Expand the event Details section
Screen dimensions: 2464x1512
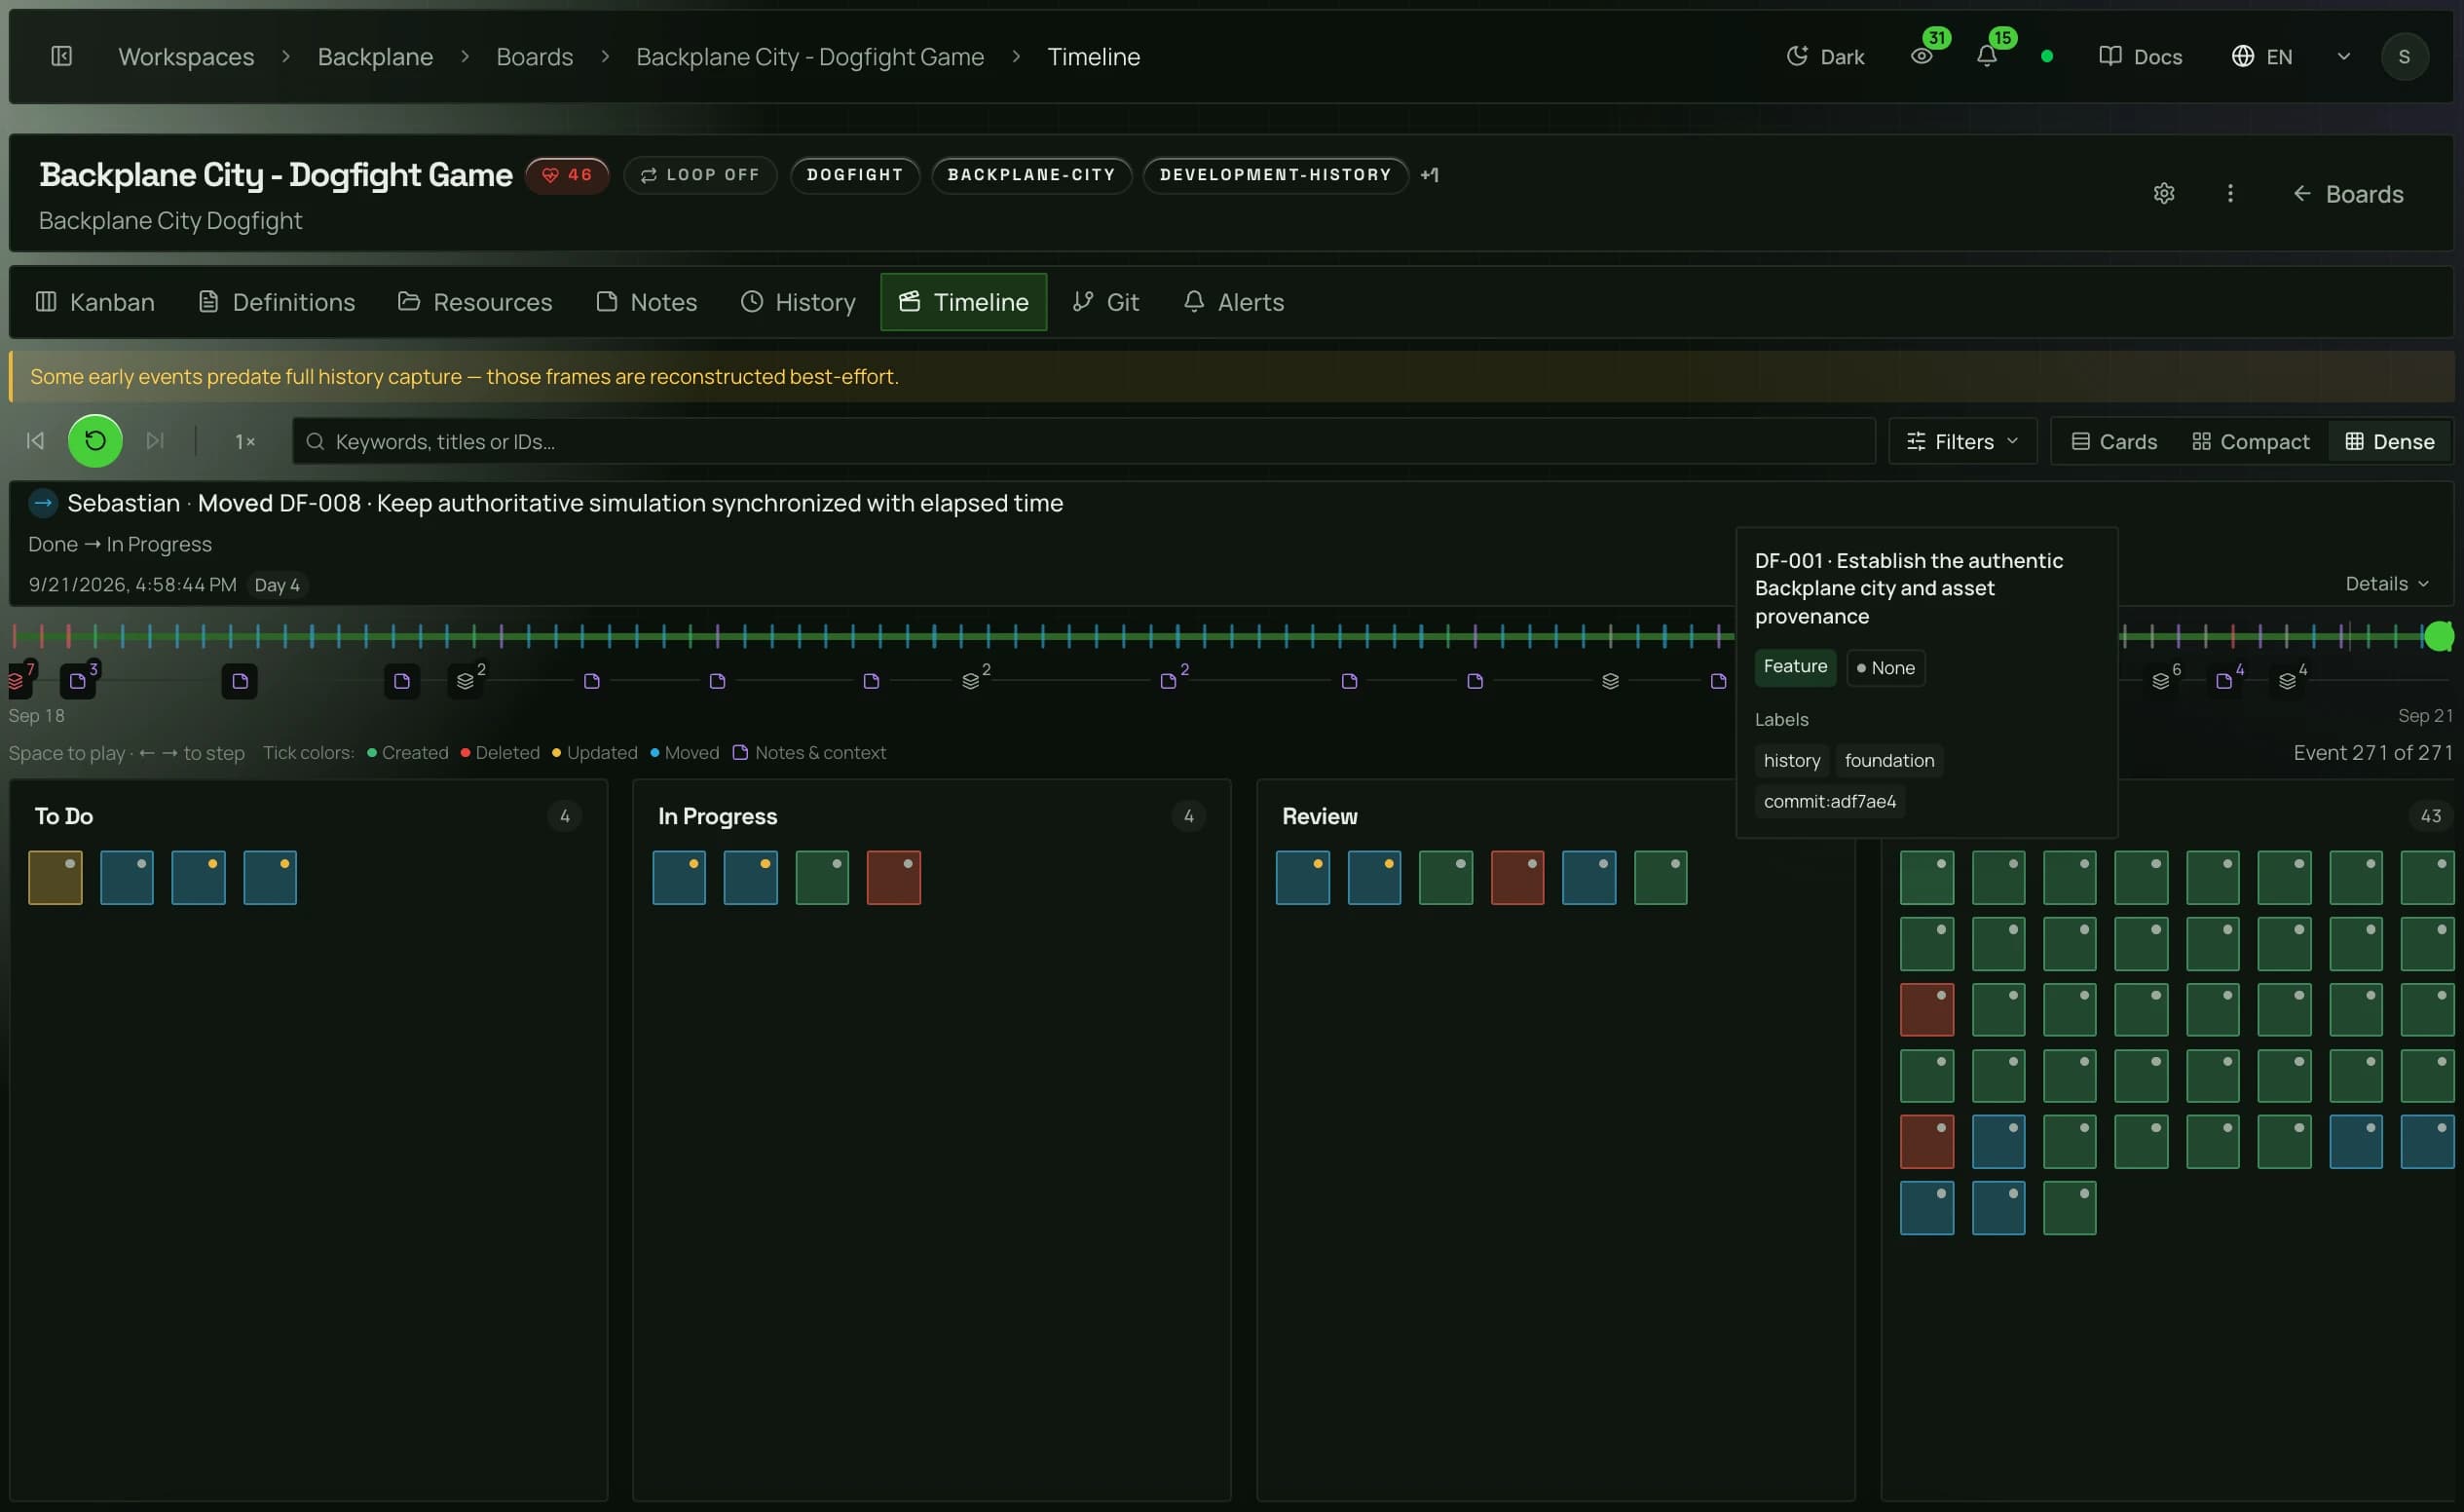click(2387, 583)
